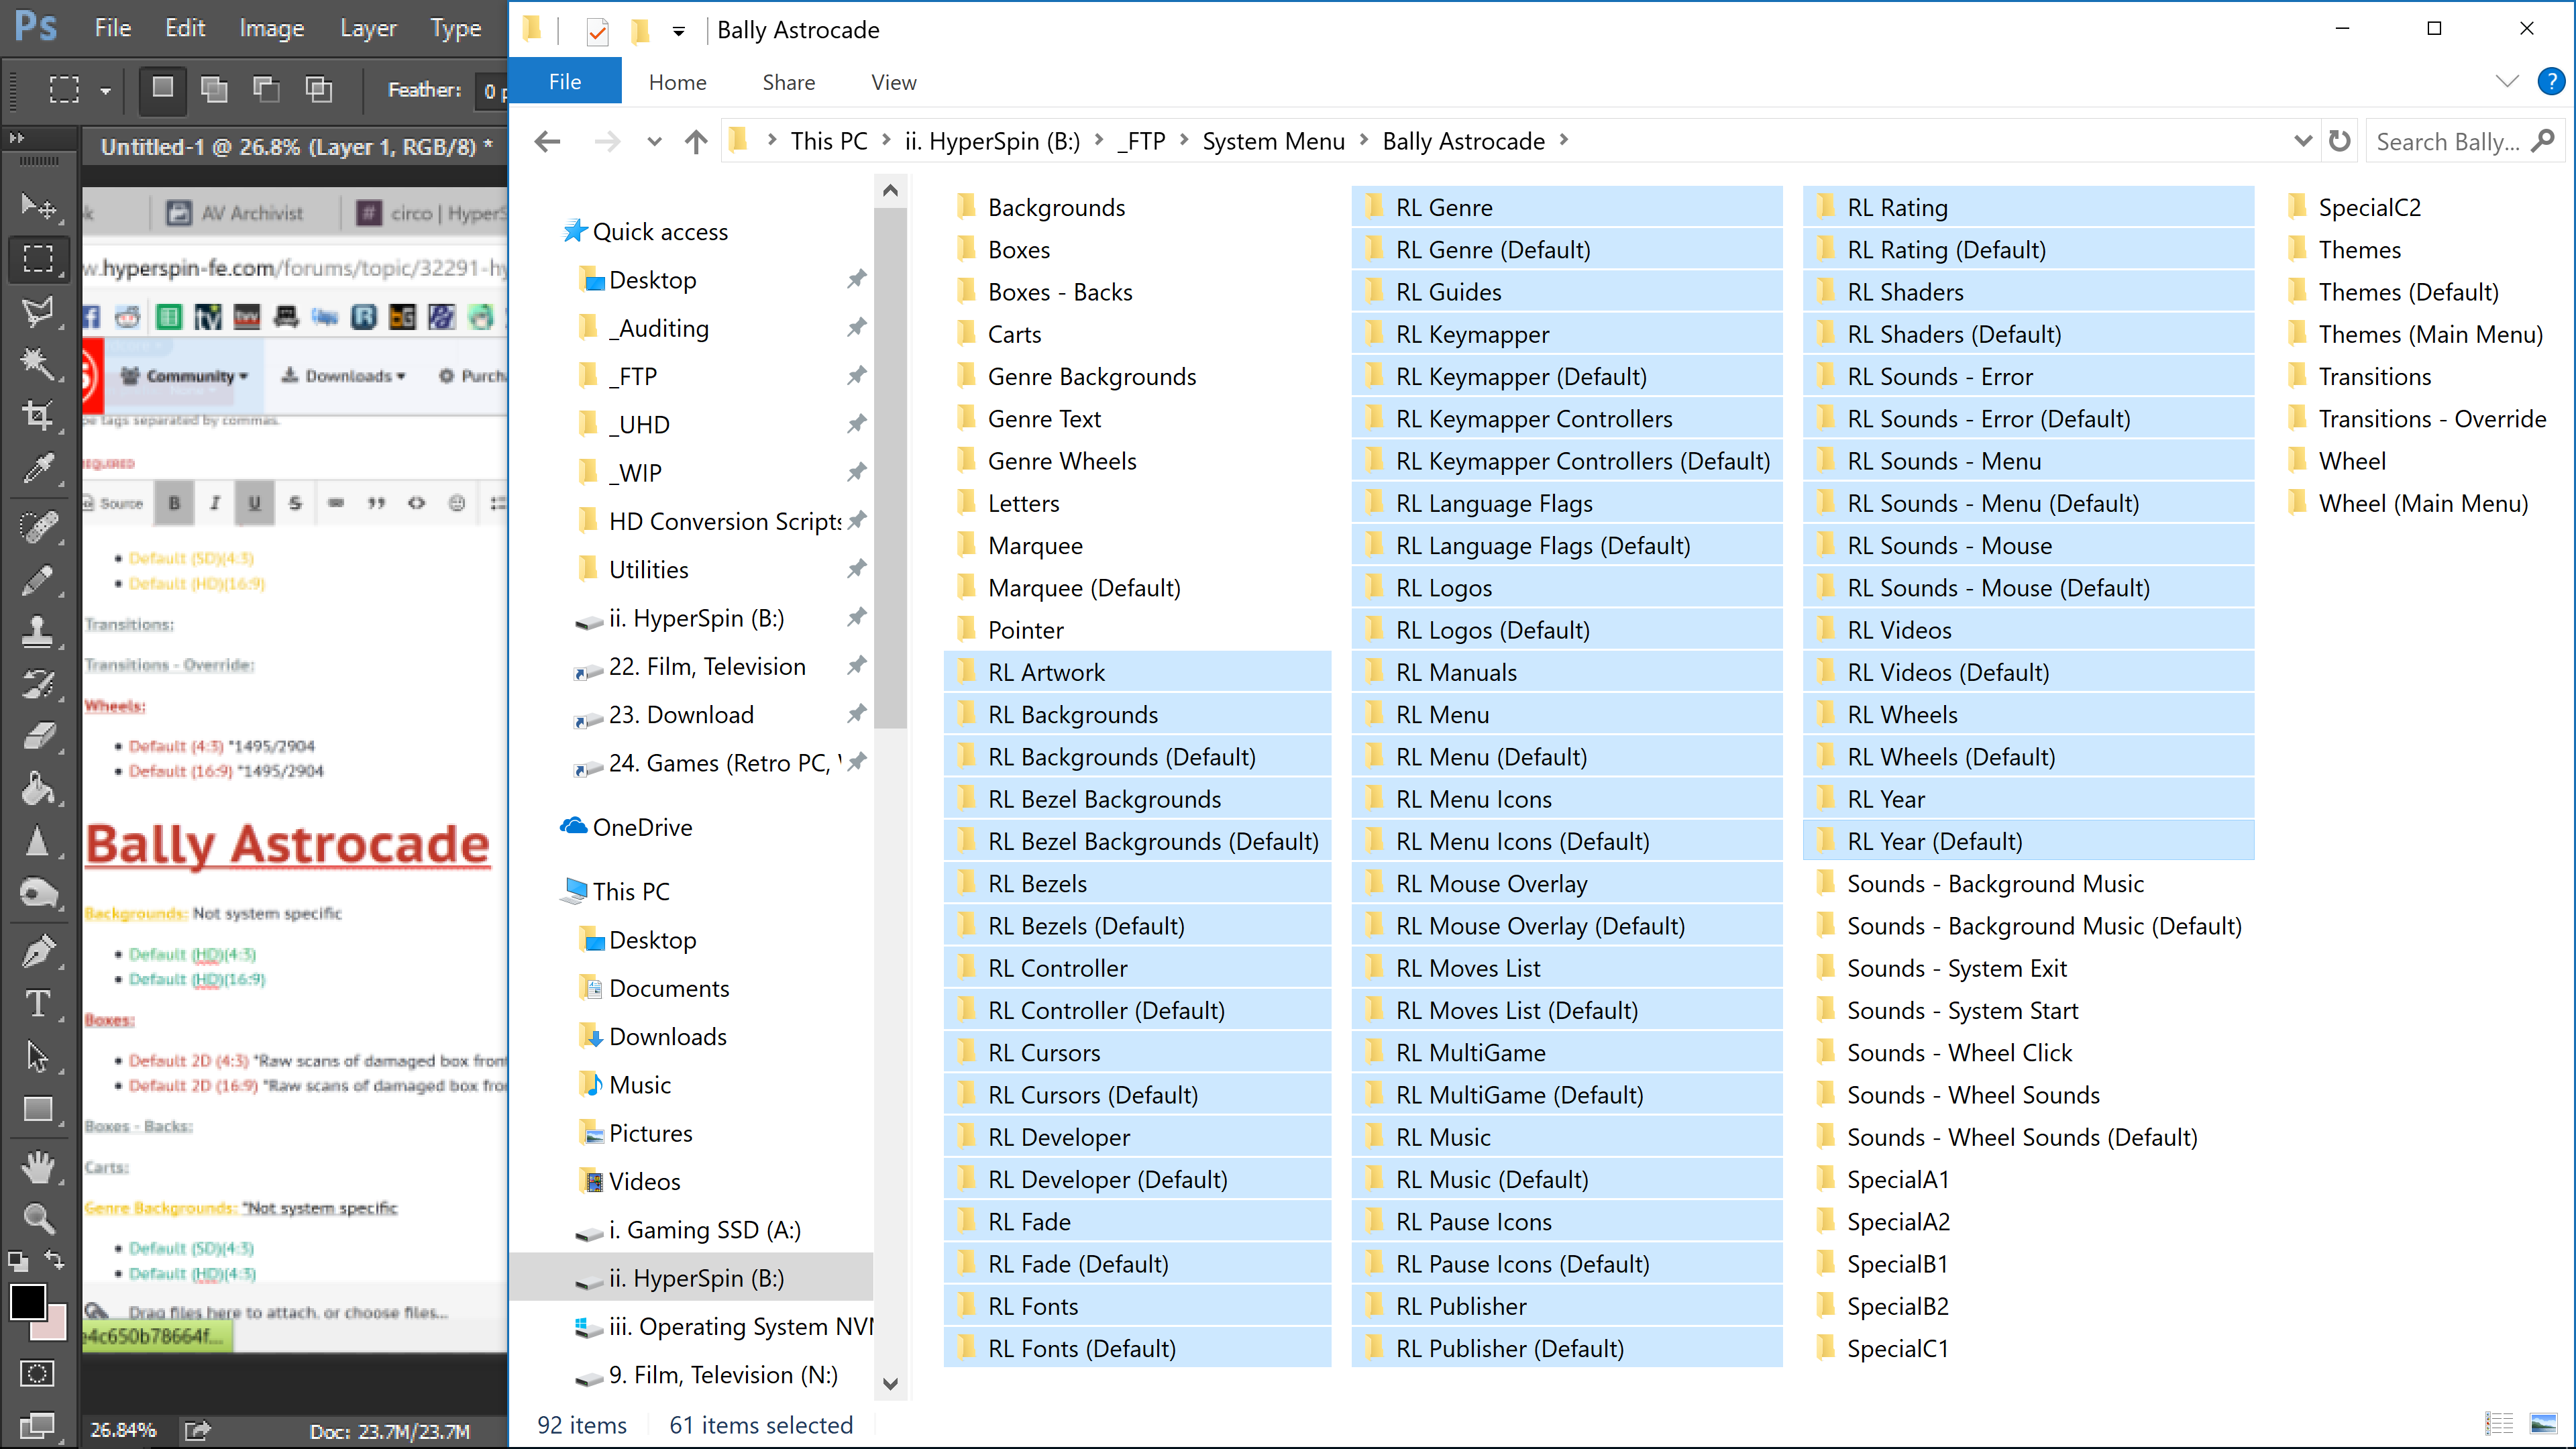Open the marquee tool preset picker arrow
2576x1449 pixels.
point(105,91)
